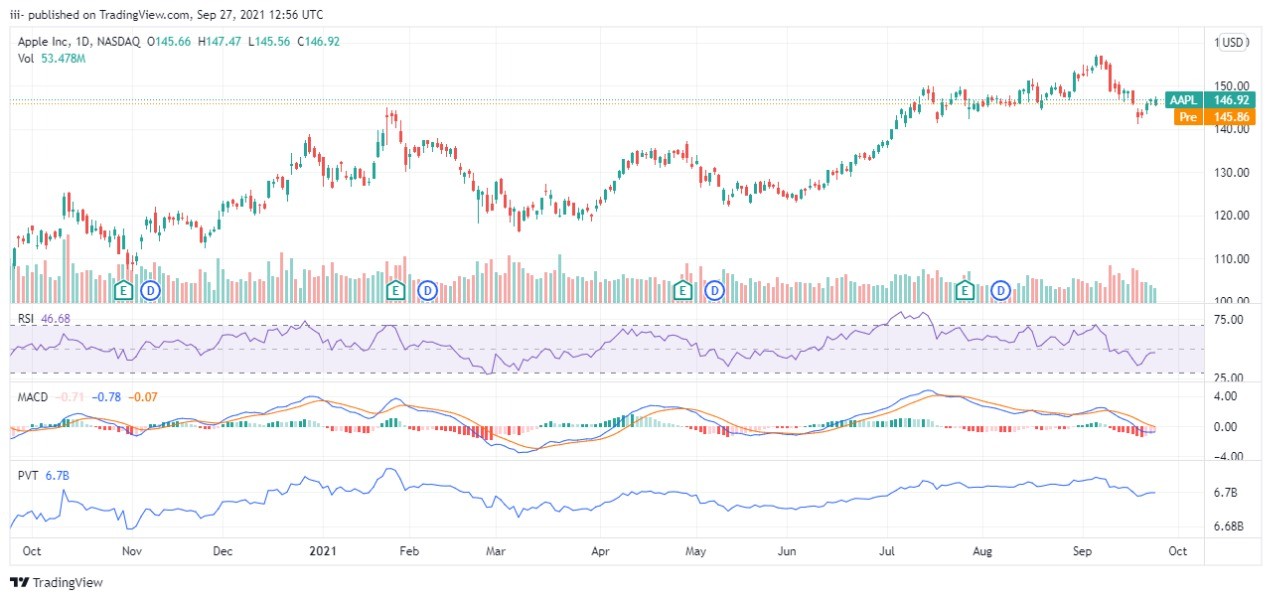Click the MACD value -0.71
This screenshot has width=1271, height=600.
70,397
